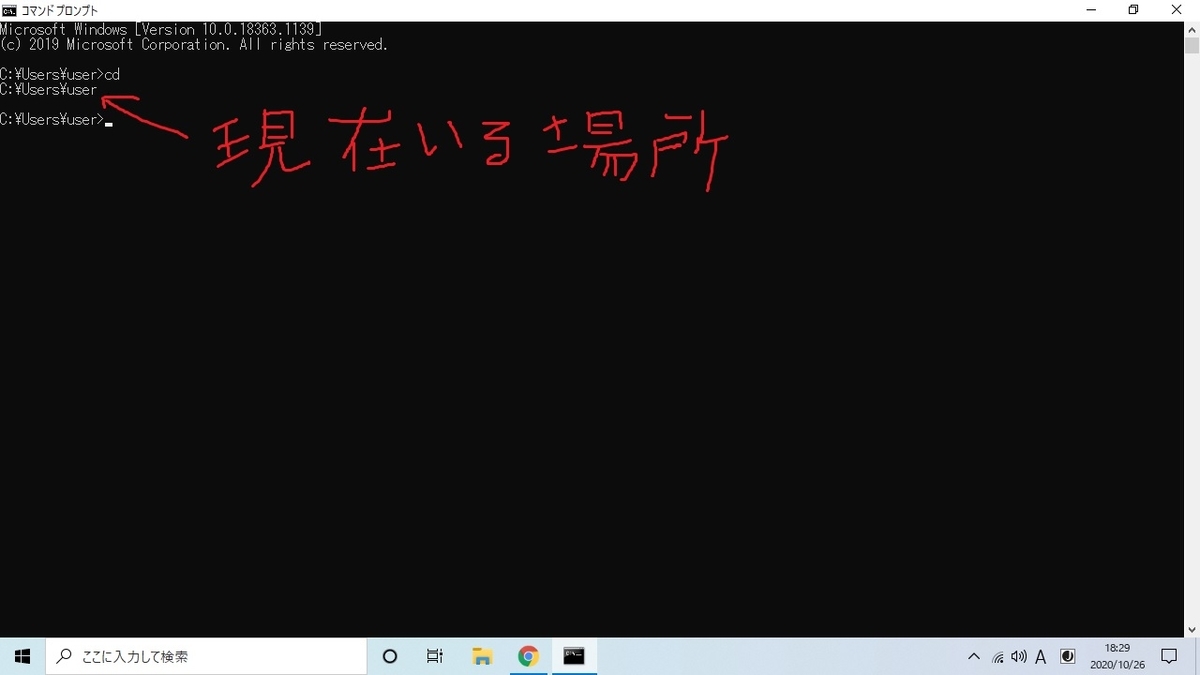Screen dimensions: 1200x675
Task: Focus the taskbar search box
Action: click(x=205, y=656)
